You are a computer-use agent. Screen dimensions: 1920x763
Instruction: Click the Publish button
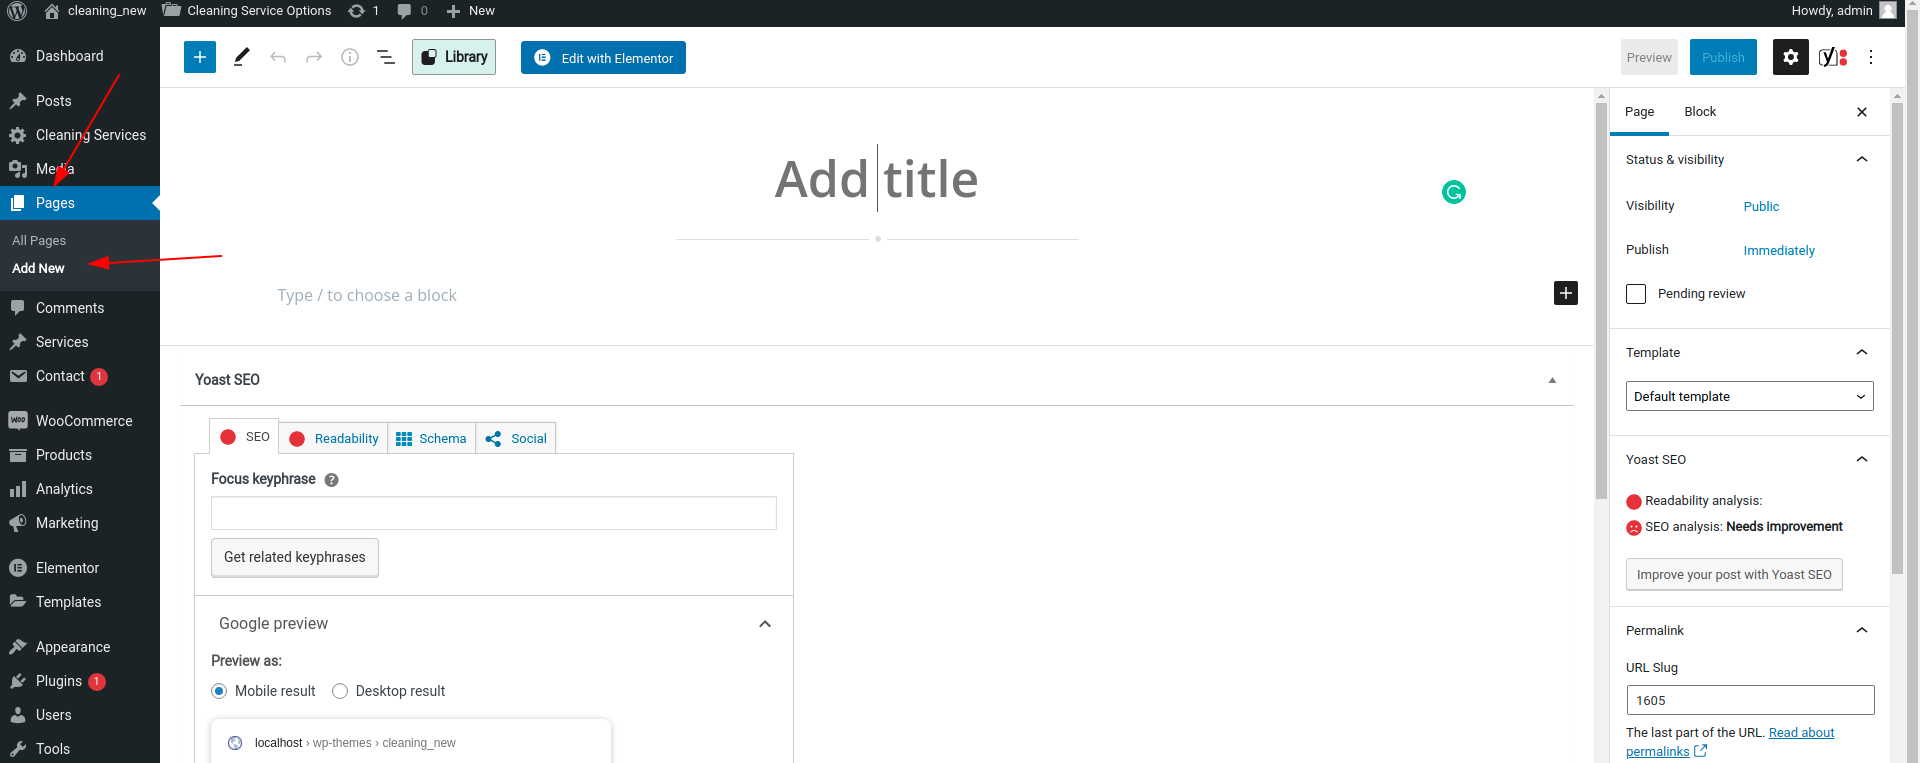pyautogui.click(x=1722, y=57)
